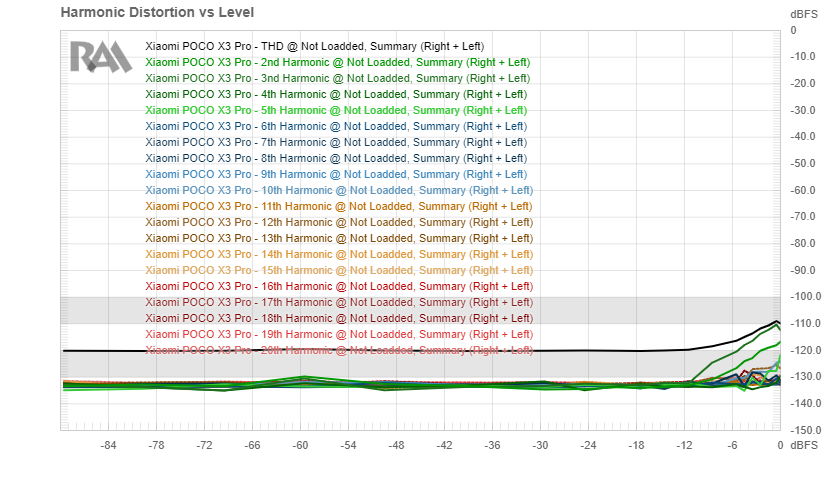The width and height of the screenshot is (840, 500).
Task: Click the Harmonic Distortion vs Level title
Action: (157, 12)
